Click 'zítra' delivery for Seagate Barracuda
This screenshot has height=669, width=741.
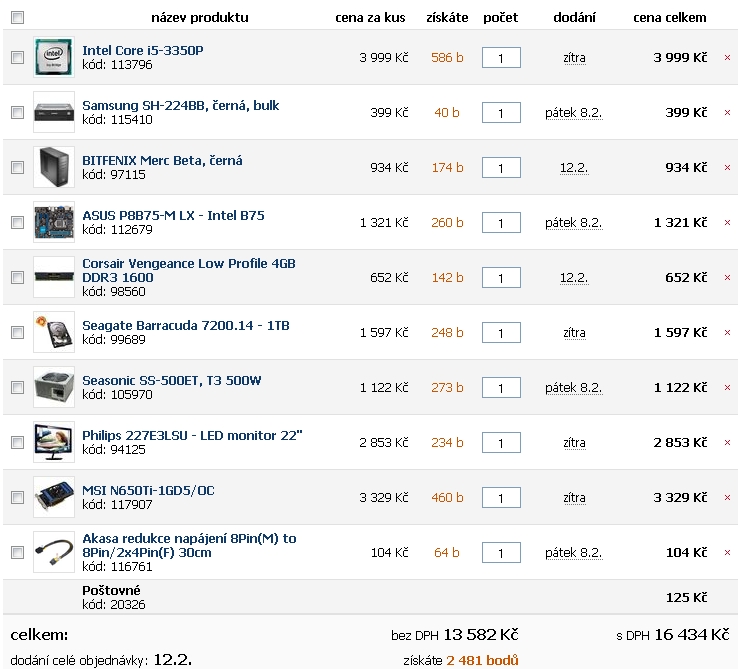click(574, 333)
